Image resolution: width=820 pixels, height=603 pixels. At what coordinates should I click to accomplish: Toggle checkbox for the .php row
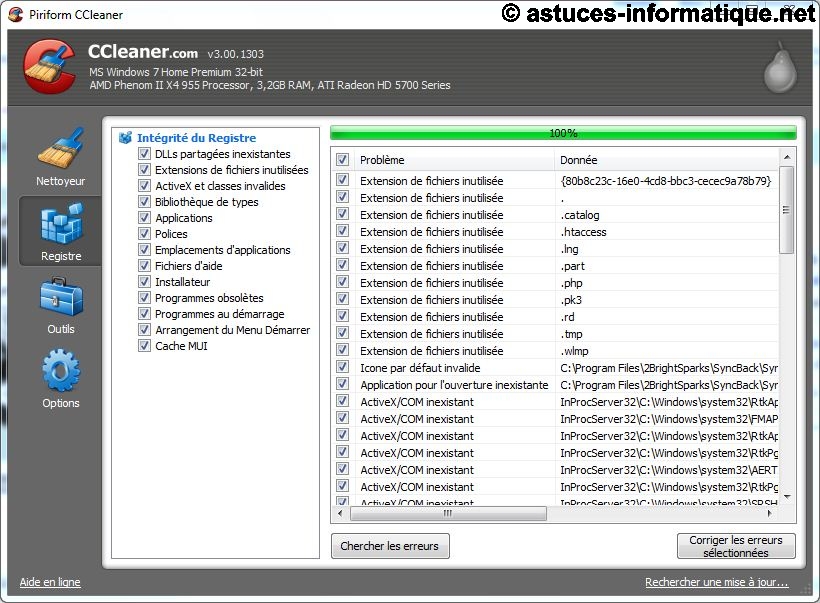point(343,282)
